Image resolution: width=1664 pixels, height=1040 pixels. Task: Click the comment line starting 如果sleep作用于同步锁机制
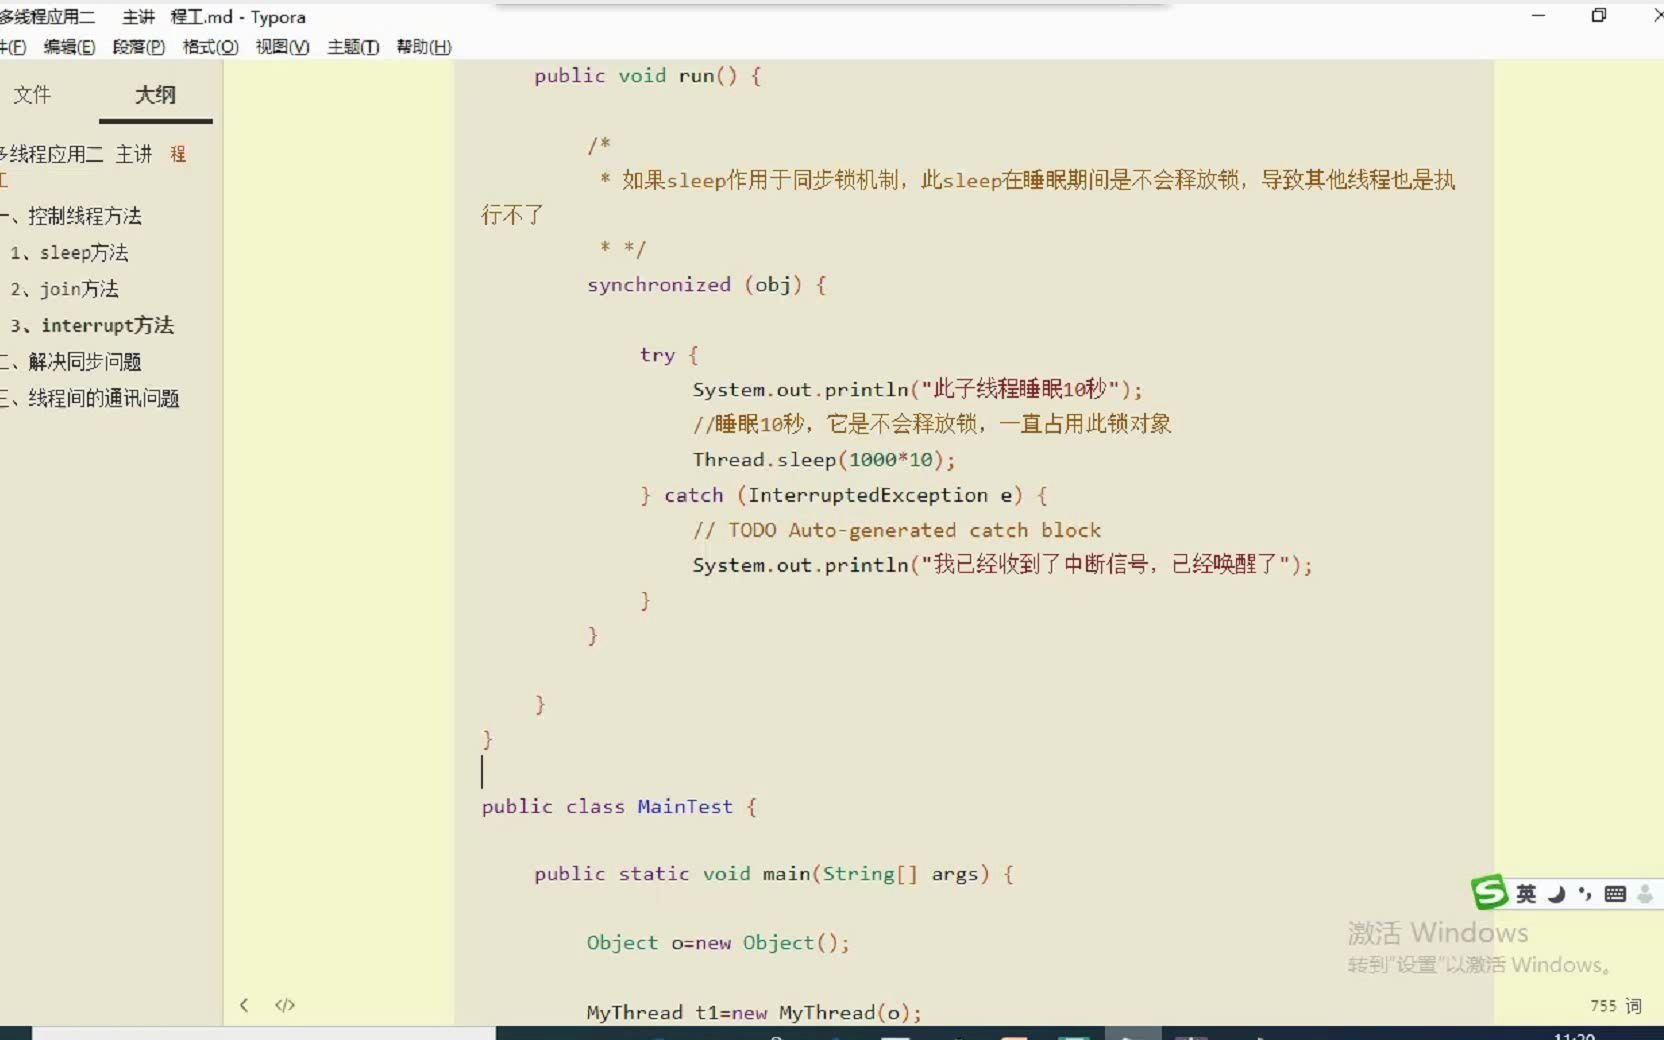point(1027,180)
